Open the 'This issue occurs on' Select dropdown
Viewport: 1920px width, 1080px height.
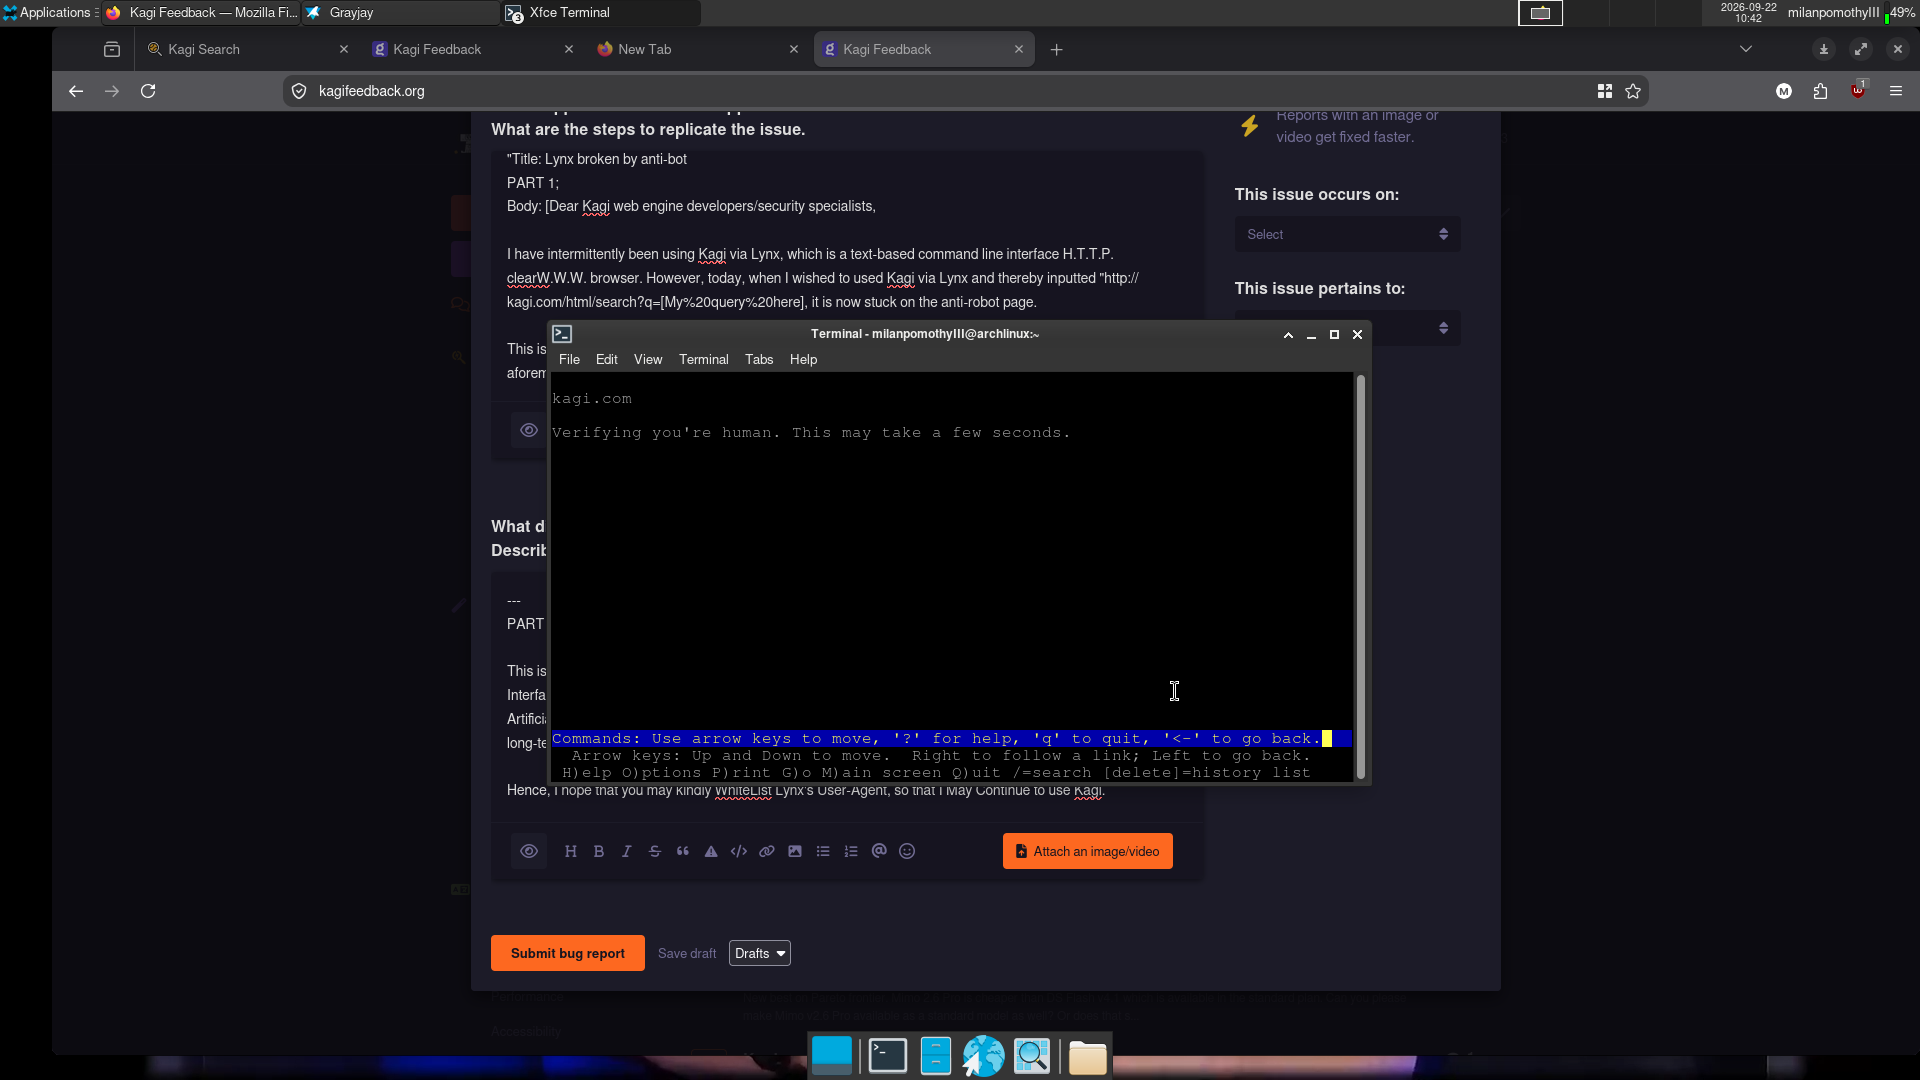click(x=1347, y=234)
